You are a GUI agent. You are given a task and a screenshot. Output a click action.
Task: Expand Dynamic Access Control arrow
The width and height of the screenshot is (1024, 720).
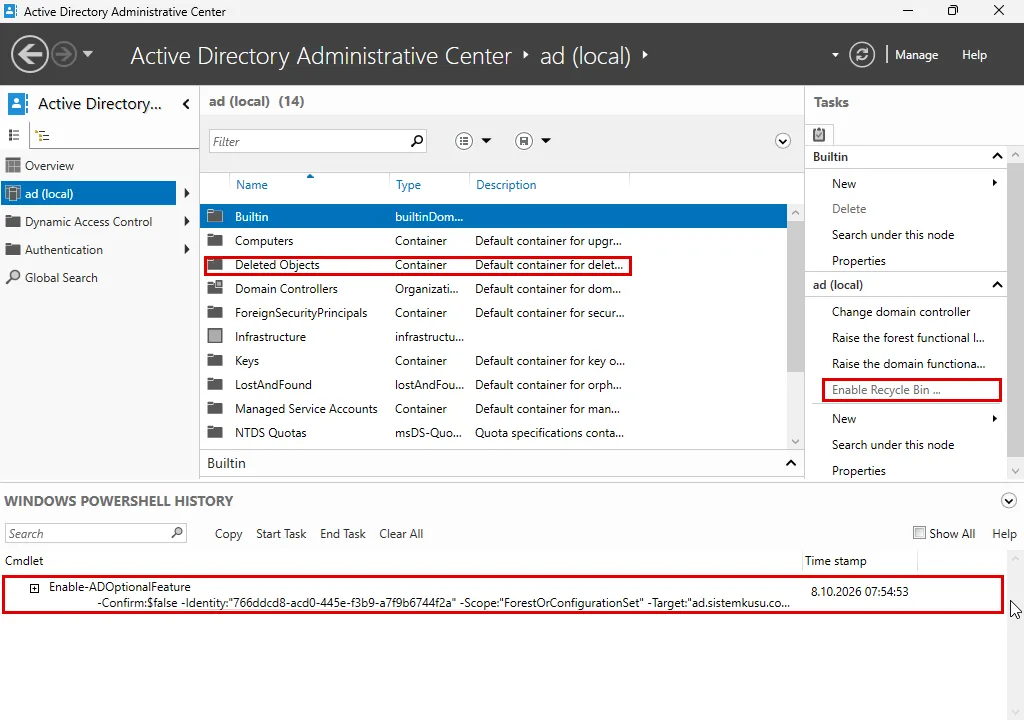[187, 221]
